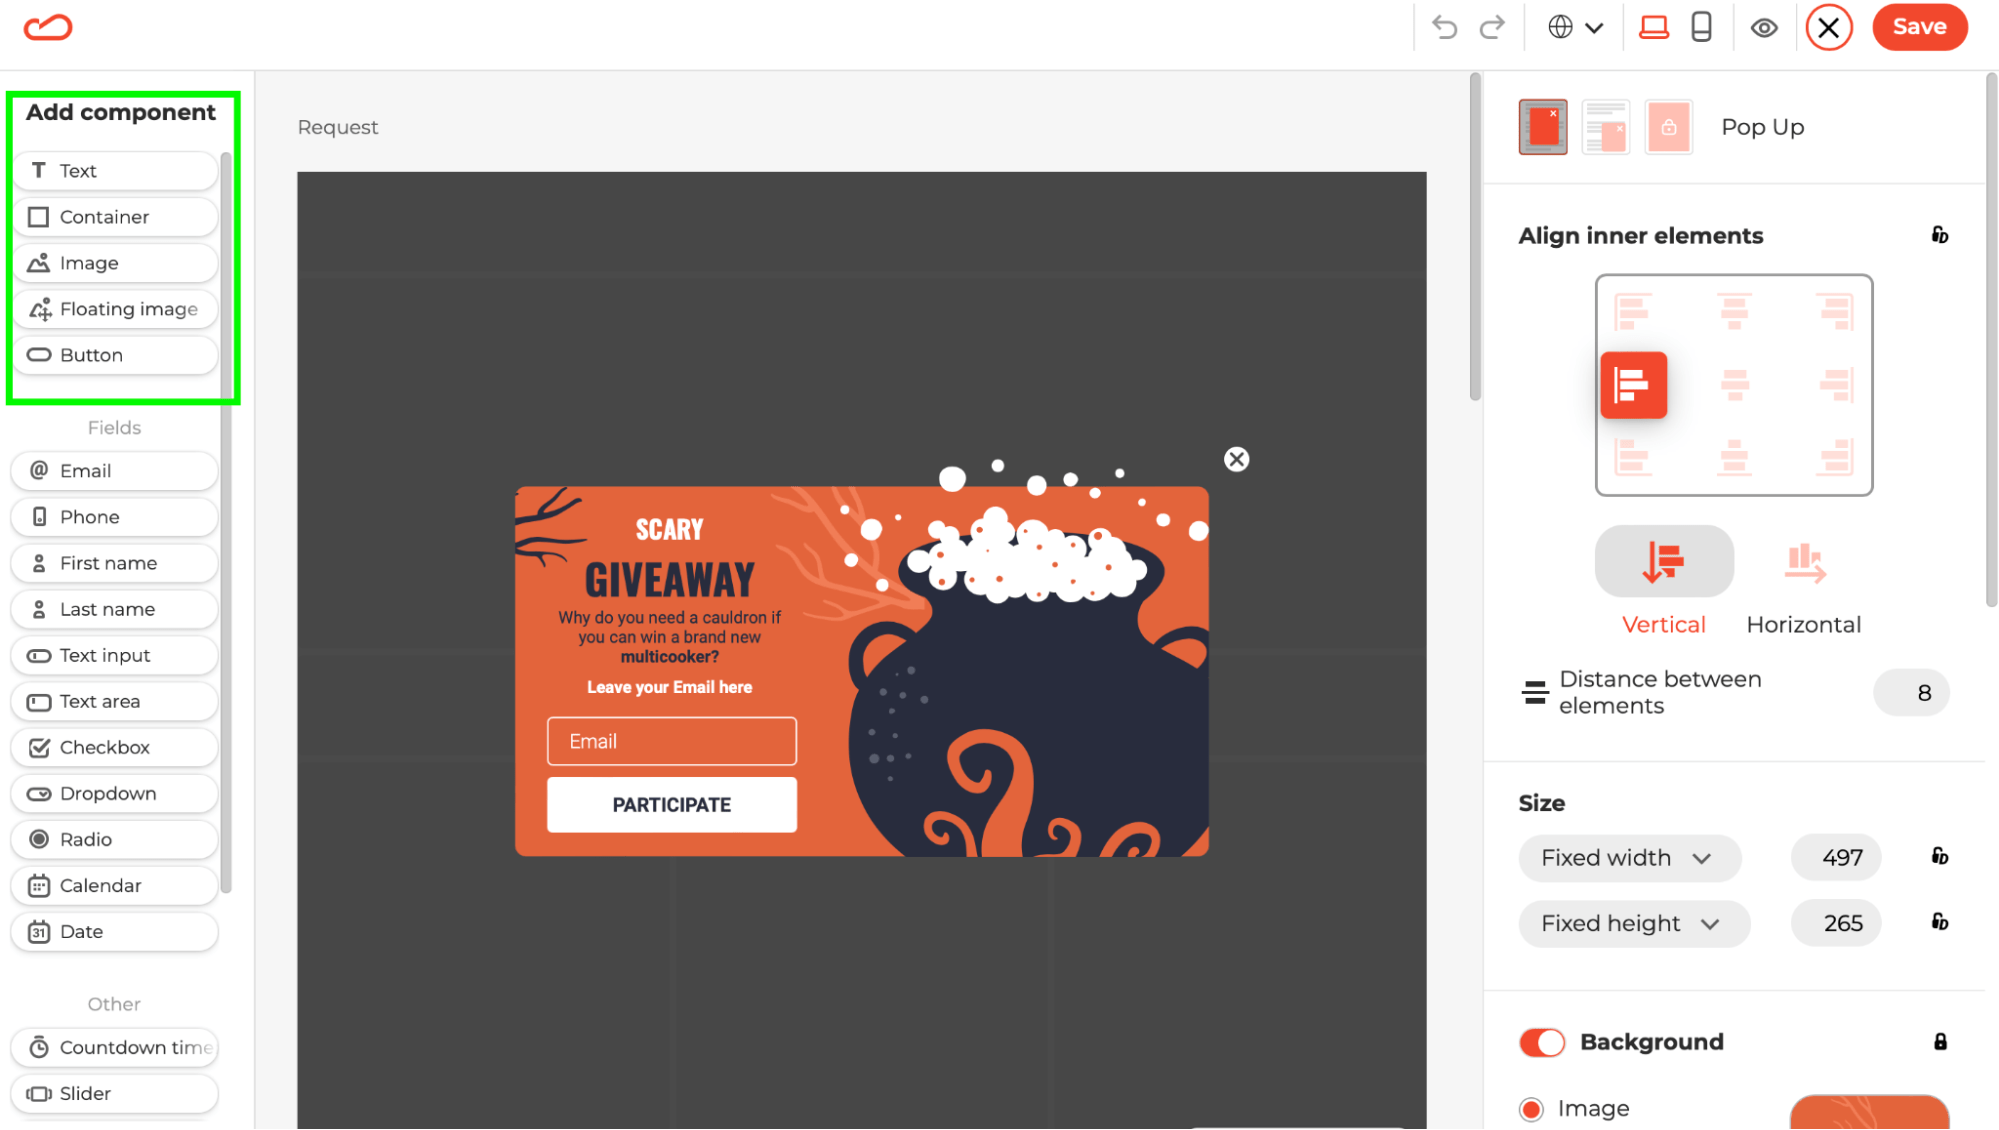The image size is (1999, 1130).
Task: Open the globe language dropdown
Action: (1575, 27)
